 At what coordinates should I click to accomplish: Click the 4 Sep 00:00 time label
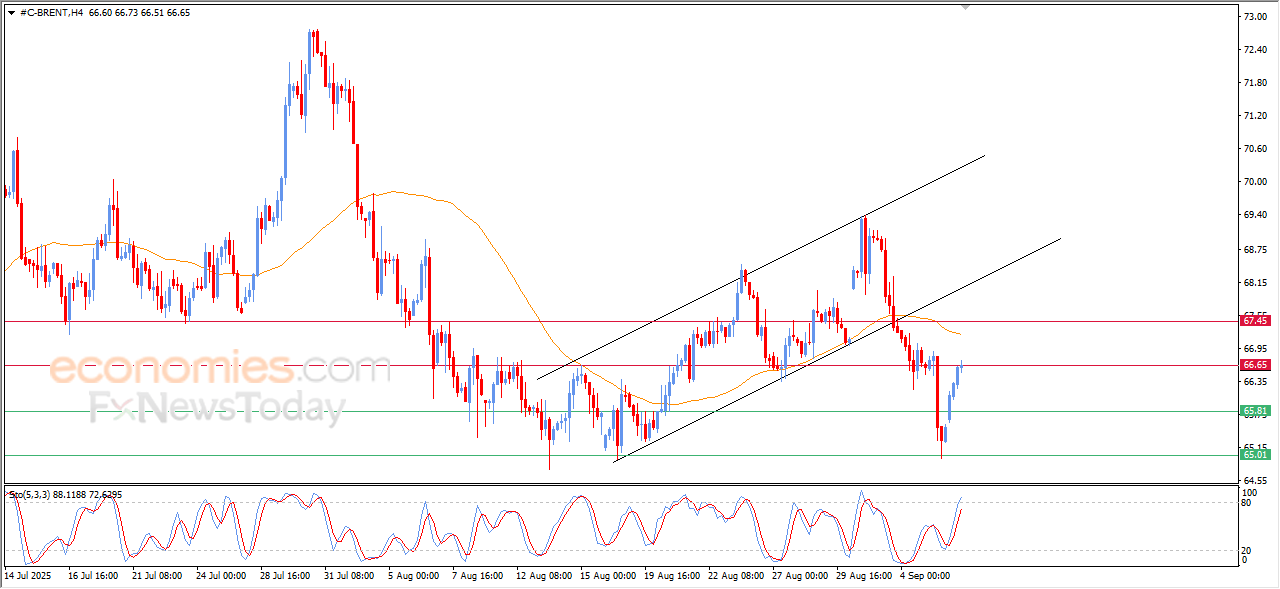click(925, 576)
